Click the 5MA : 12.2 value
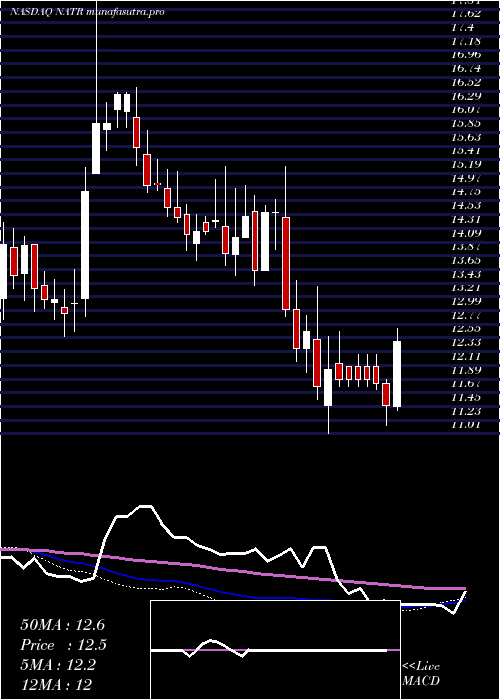The height and width of the screenshot is (700, 500). 58,665
